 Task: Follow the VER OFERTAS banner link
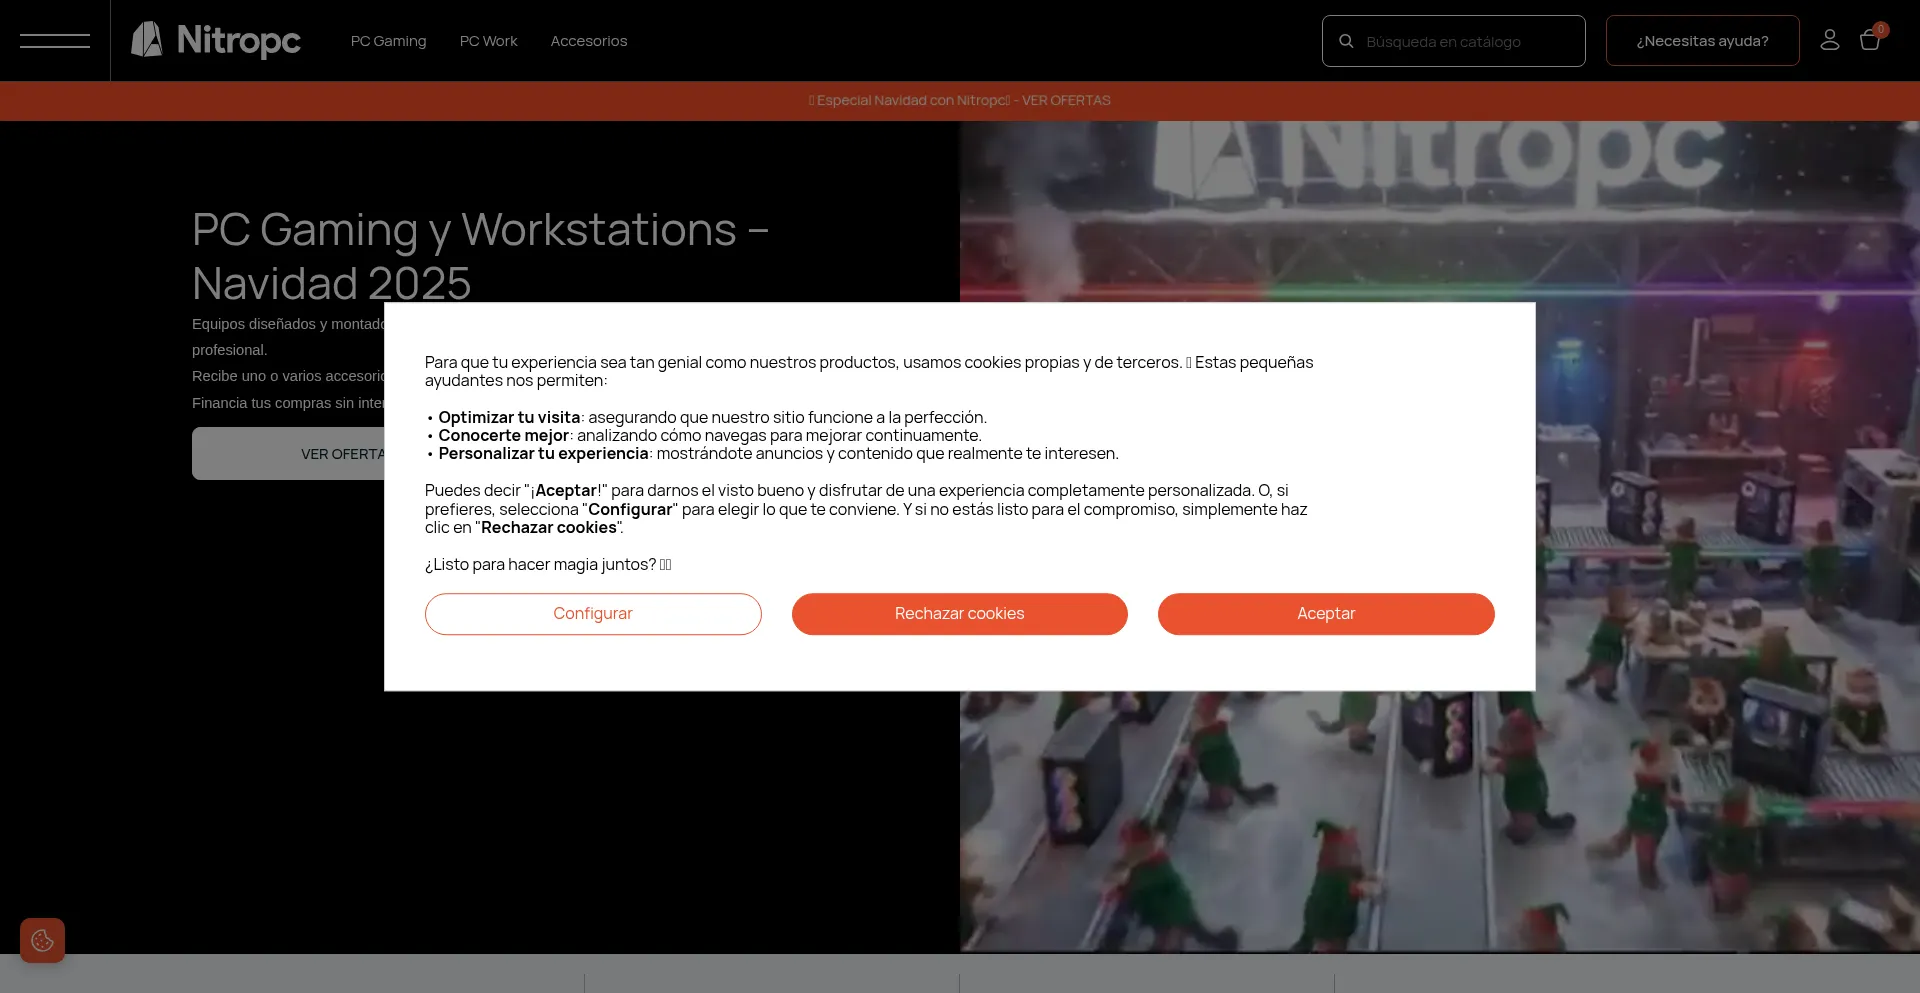click(1065, 100)
